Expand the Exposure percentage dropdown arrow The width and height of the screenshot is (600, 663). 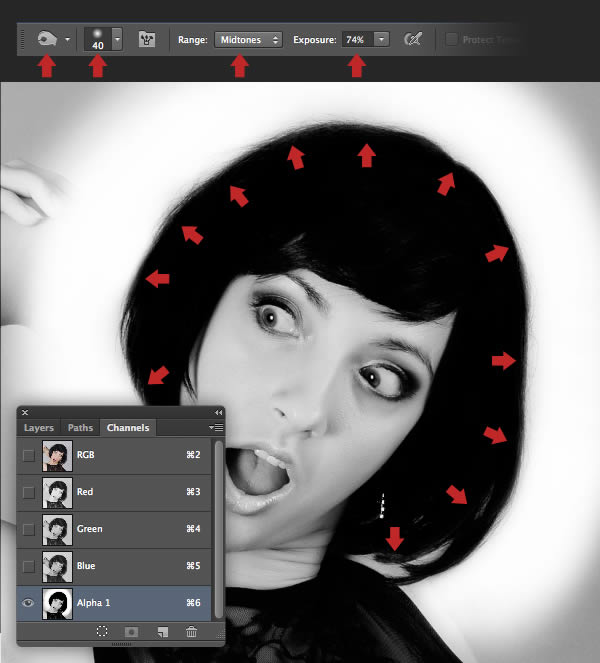pos(381,39)
